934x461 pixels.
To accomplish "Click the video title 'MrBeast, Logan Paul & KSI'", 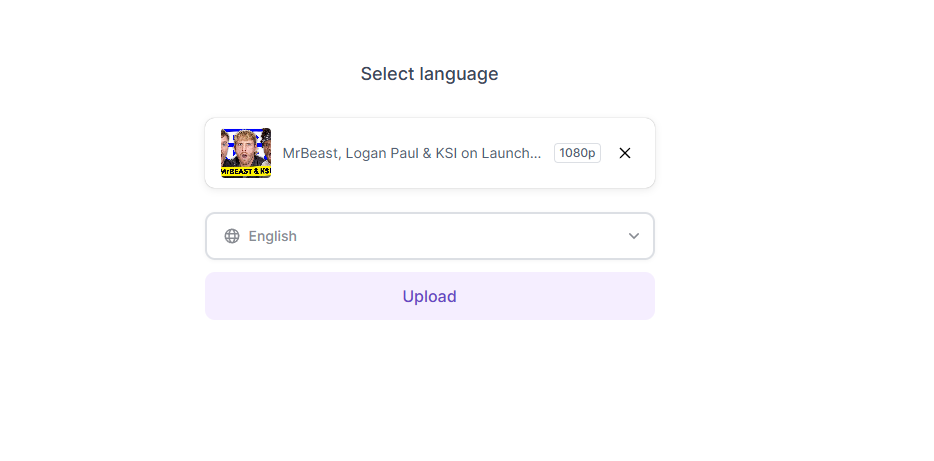I will (x=412, y=153).
